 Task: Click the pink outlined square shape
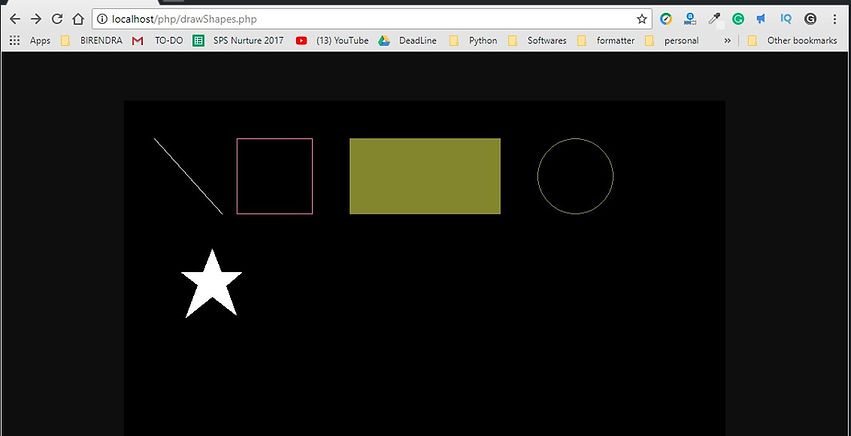[x=275, y=176]
